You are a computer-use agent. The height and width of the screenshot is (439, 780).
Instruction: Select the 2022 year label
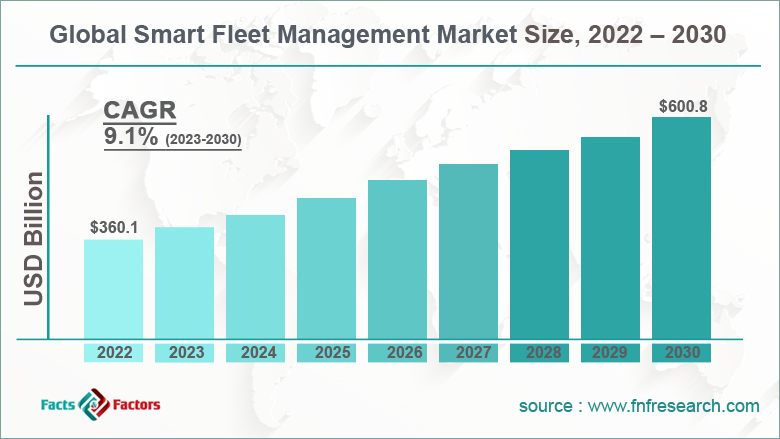click(114, 352)
